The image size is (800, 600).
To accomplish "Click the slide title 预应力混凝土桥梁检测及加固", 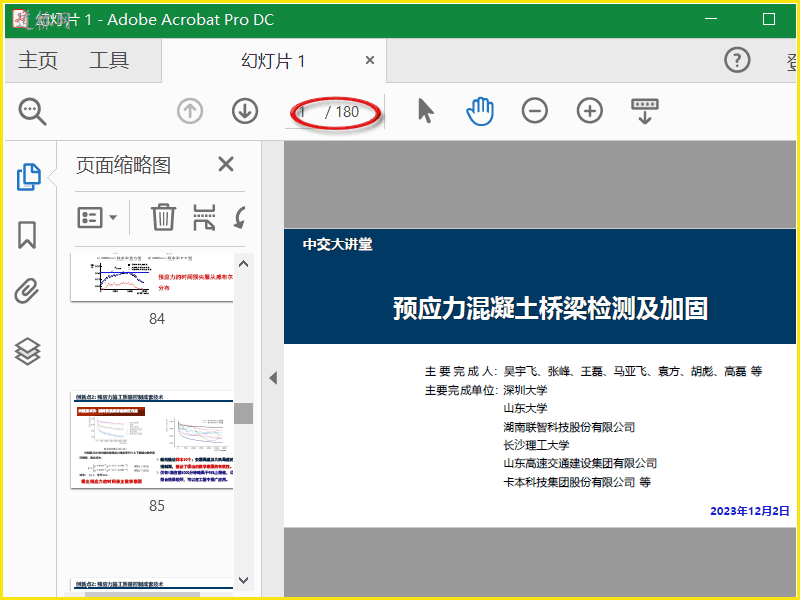I will (x=550, y=309).
